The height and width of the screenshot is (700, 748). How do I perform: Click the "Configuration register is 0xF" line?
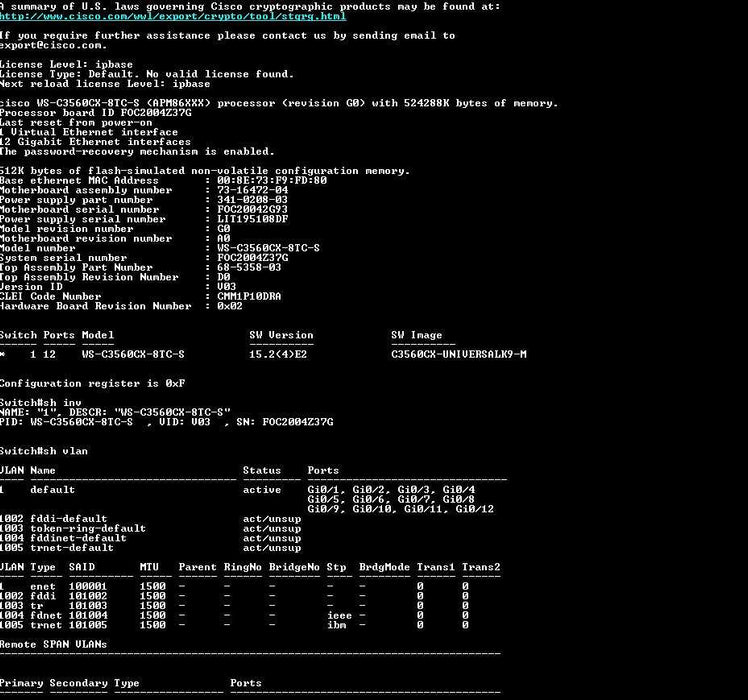92,383
